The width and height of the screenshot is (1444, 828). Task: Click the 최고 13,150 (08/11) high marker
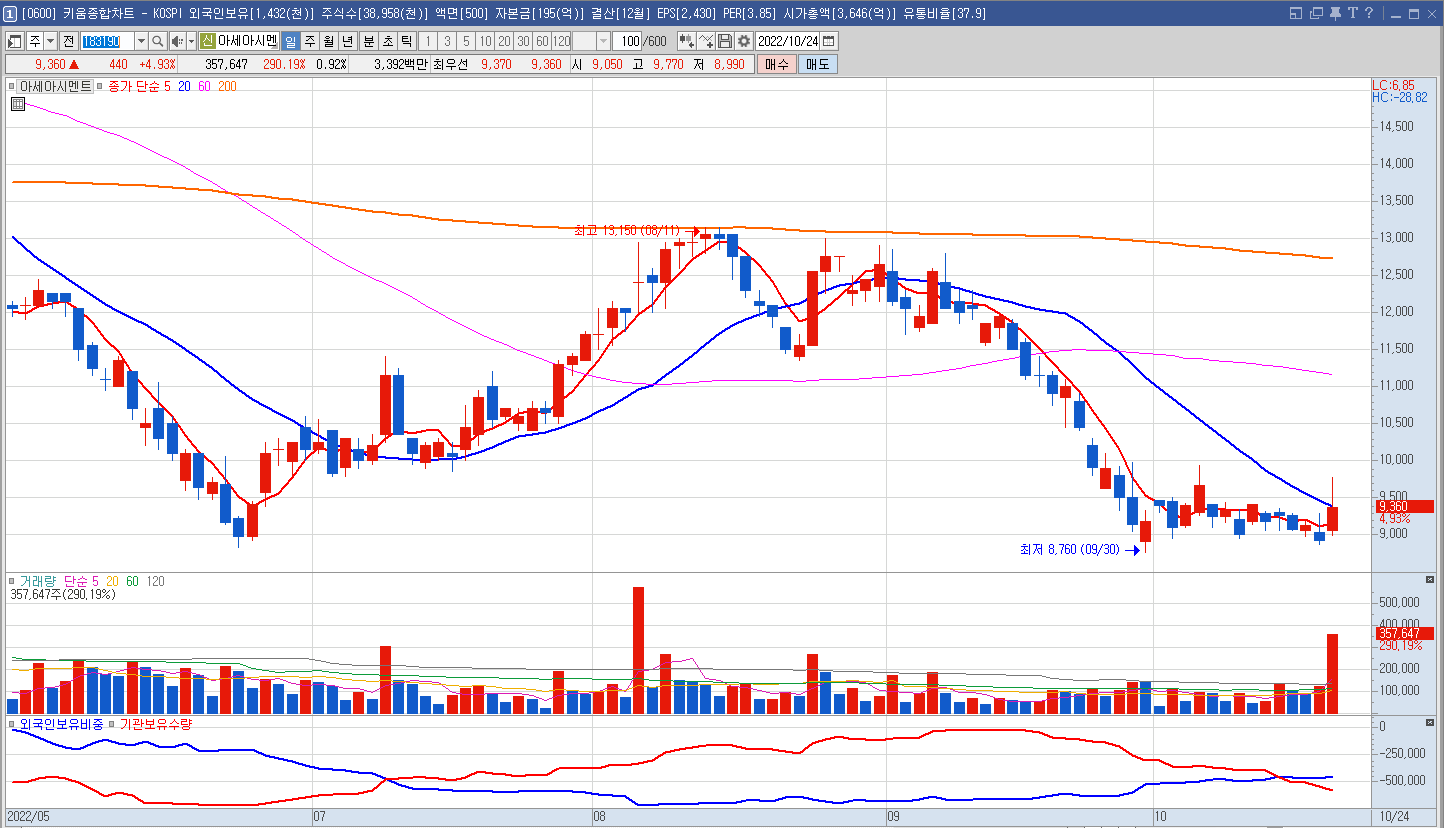(628, 231)
